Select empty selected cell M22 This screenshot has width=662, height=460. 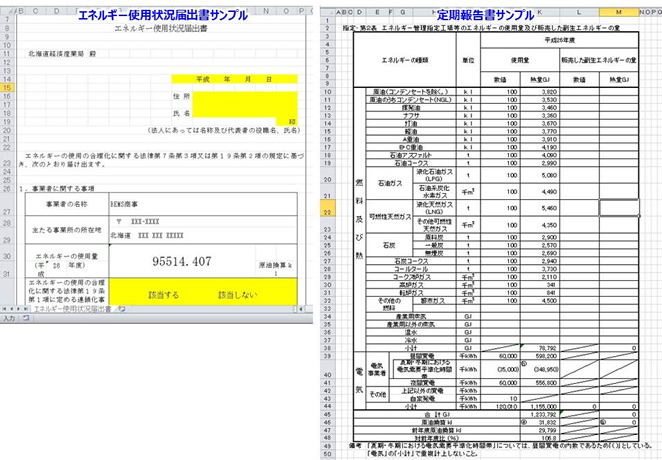click(619, 208)
